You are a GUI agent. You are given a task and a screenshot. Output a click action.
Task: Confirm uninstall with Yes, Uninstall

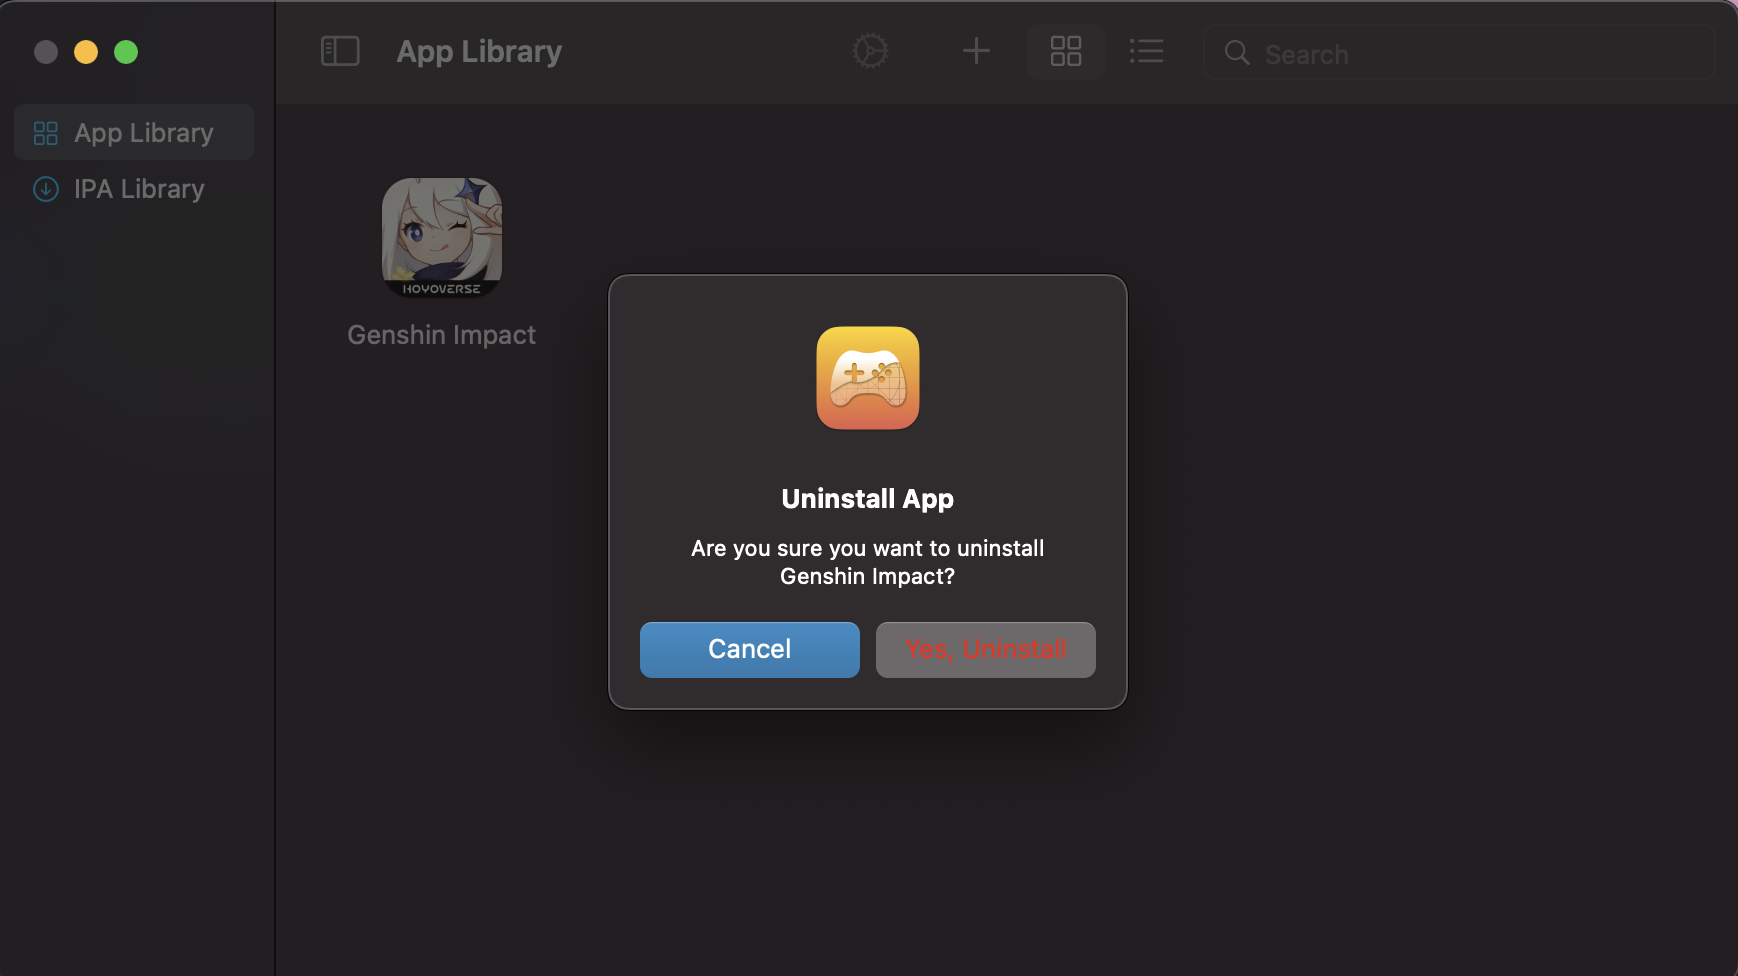[984, 649]
